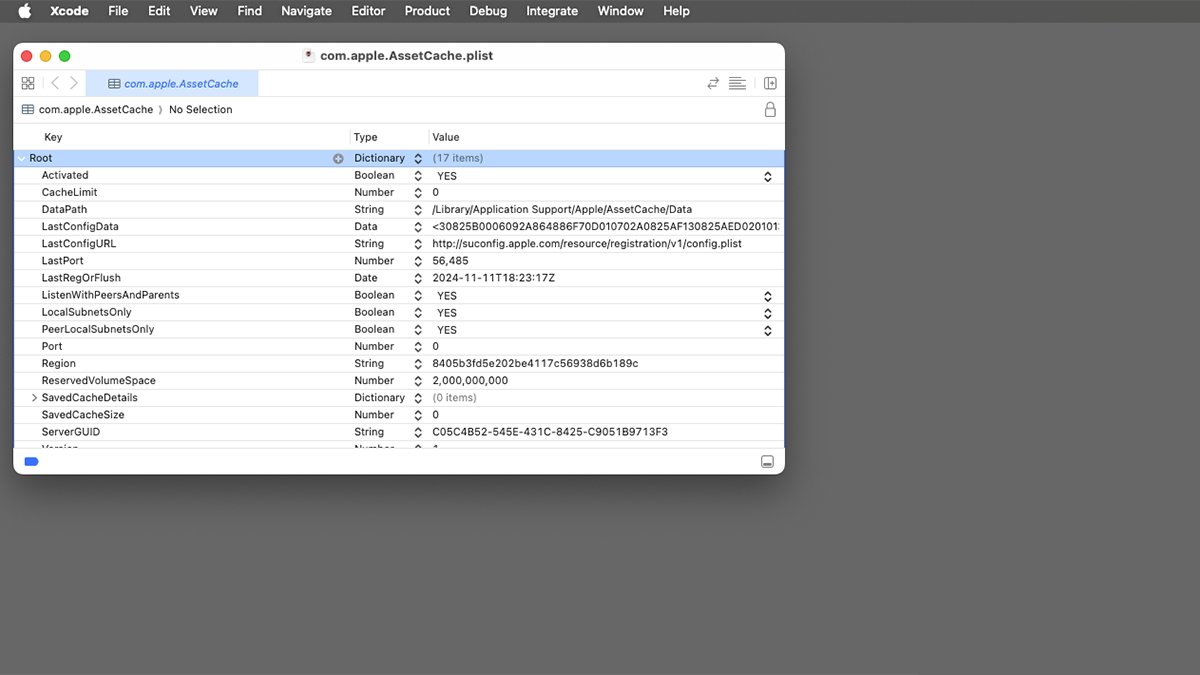Click the blue tag icon in the bottom bar

click(x=31, y=461)
